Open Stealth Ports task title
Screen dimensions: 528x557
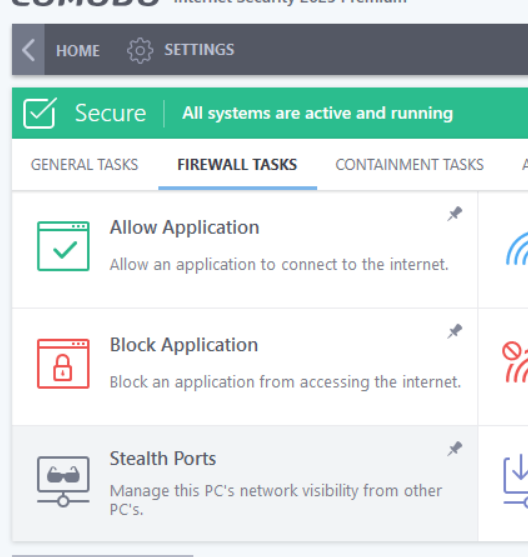pyautogui.click(x=163, y=458)
